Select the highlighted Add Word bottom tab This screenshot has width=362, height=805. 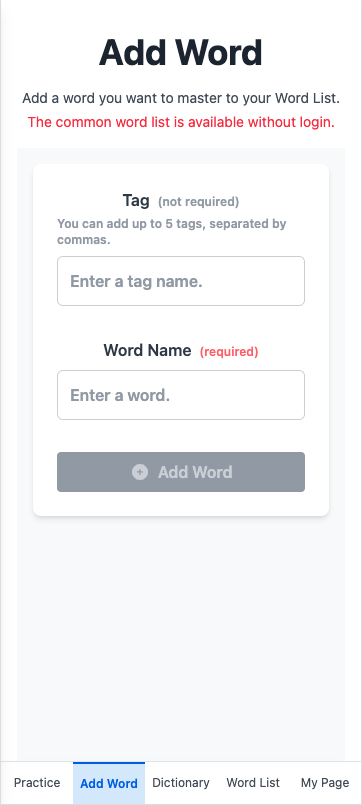pos(109,783)
